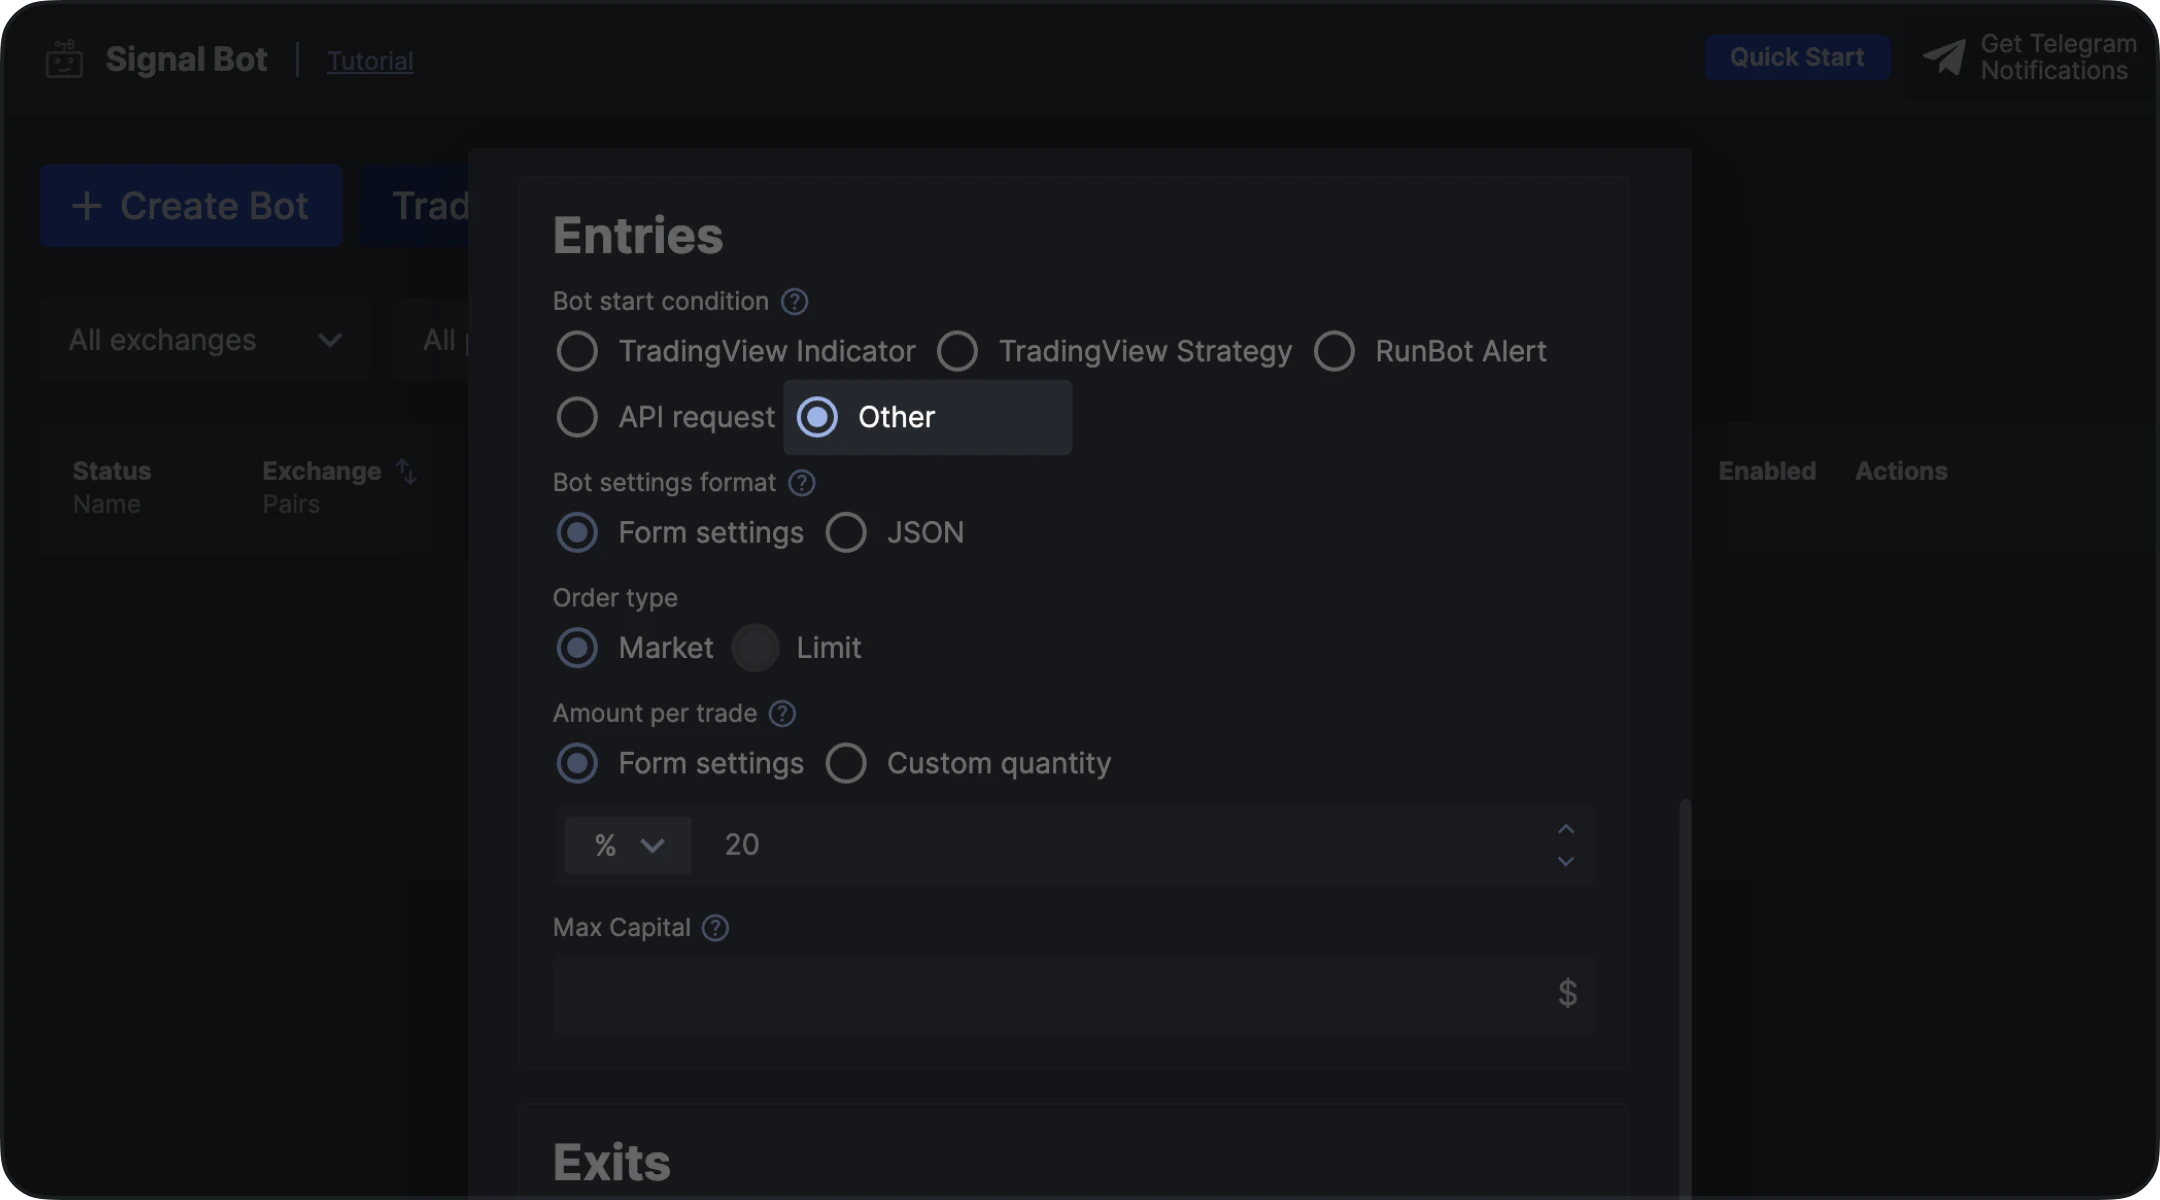Click help icon beside Bot settings format
The height and width of the screenshot is (1200, 2160).
801,483
